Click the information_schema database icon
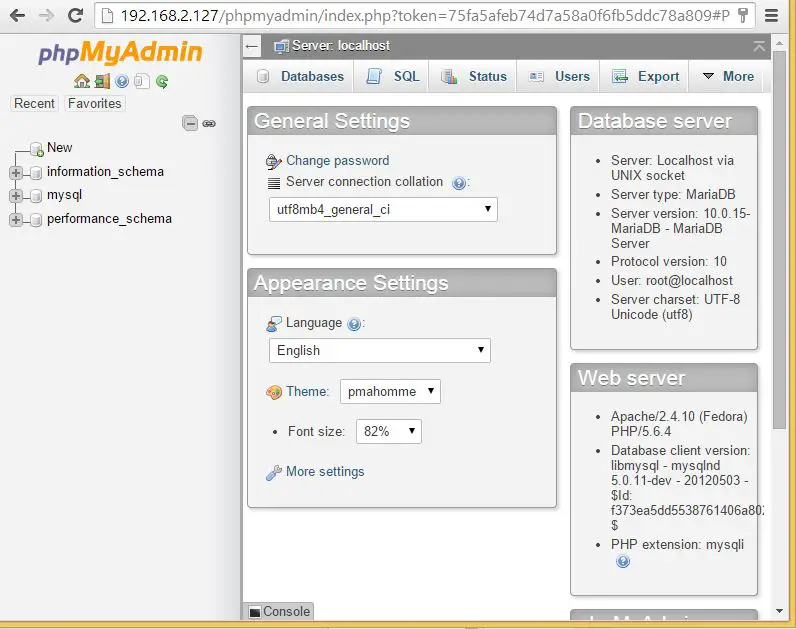Screen dimensions: 796x629 (36, 173)
